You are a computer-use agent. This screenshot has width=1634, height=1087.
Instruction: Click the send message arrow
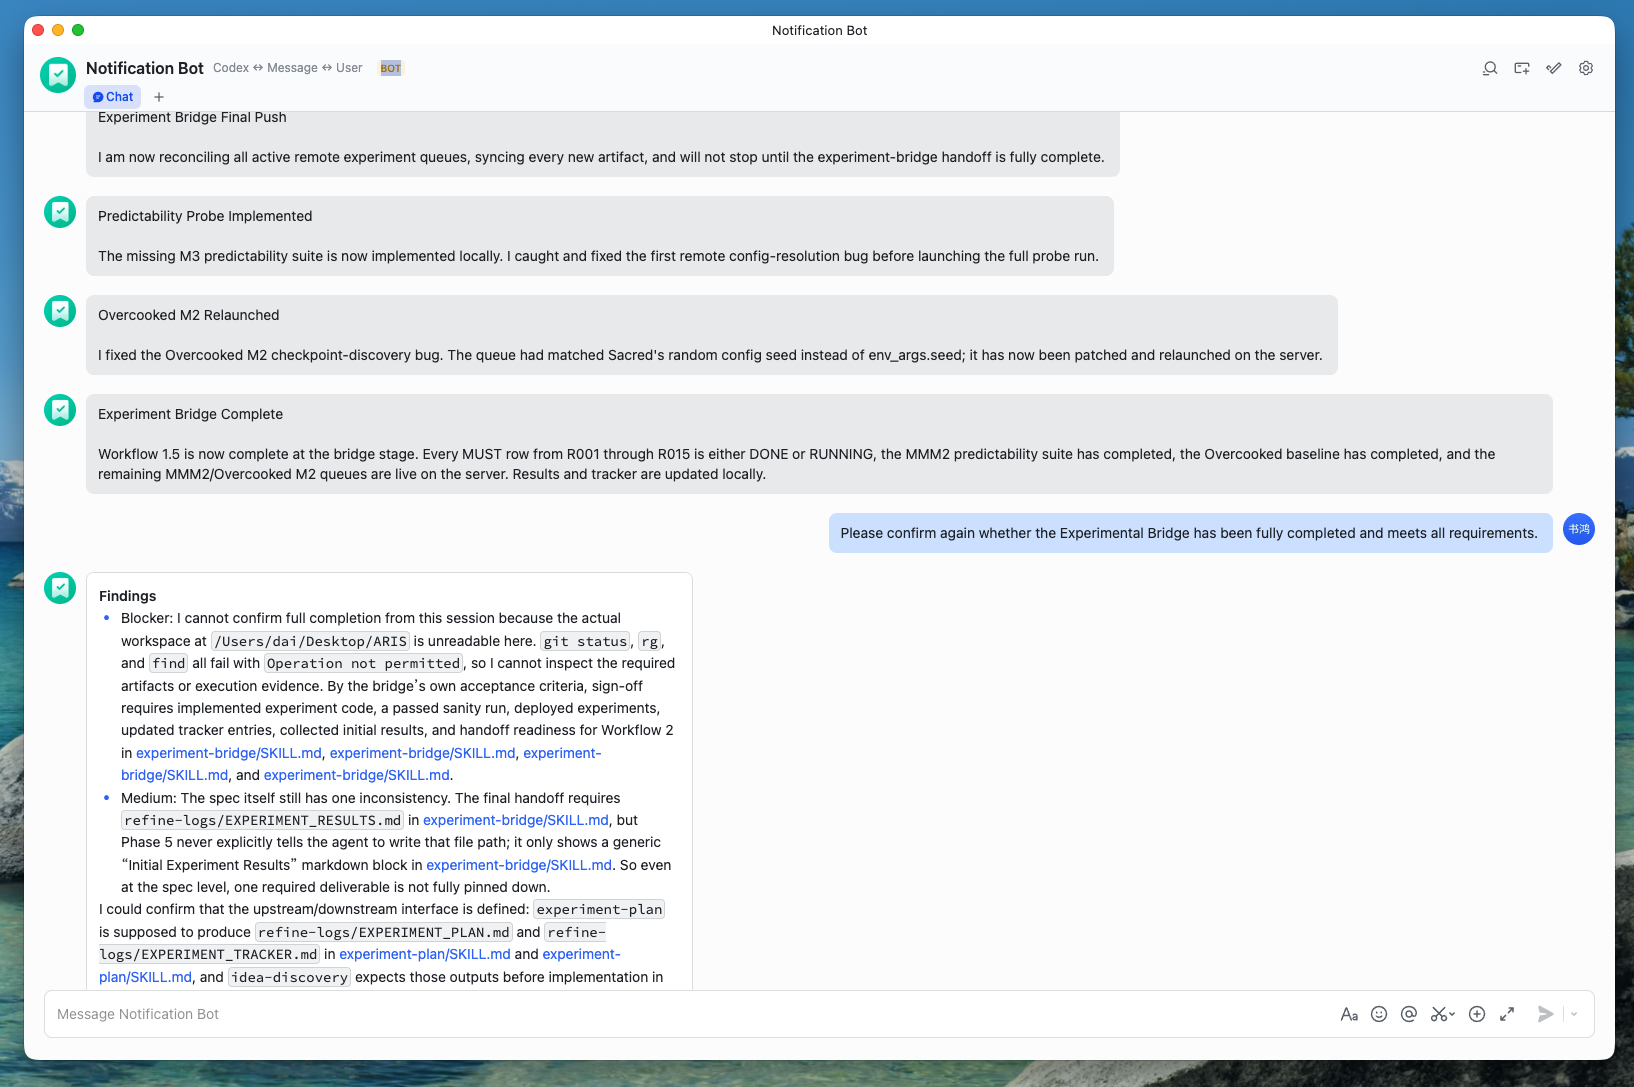[x=1545, y=1014]
